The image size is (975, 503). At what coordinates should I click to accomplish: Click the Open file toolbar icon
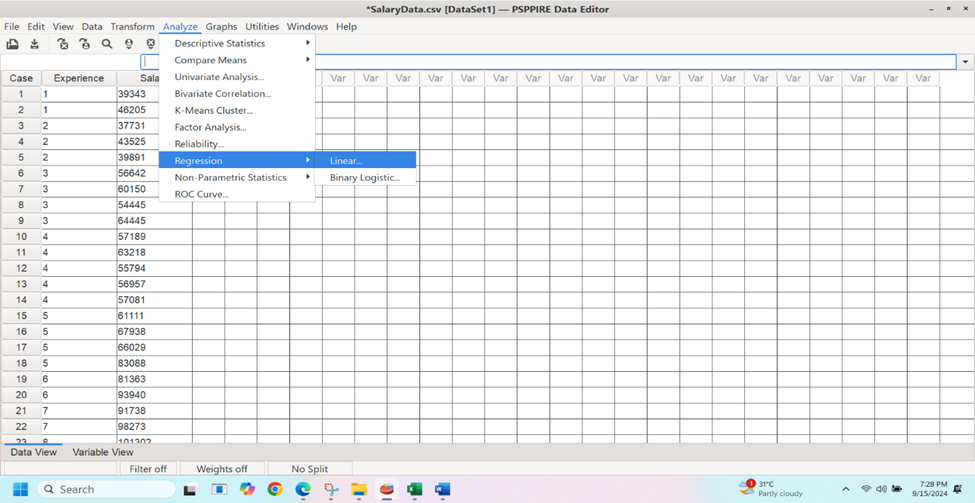tap(12, 44)
